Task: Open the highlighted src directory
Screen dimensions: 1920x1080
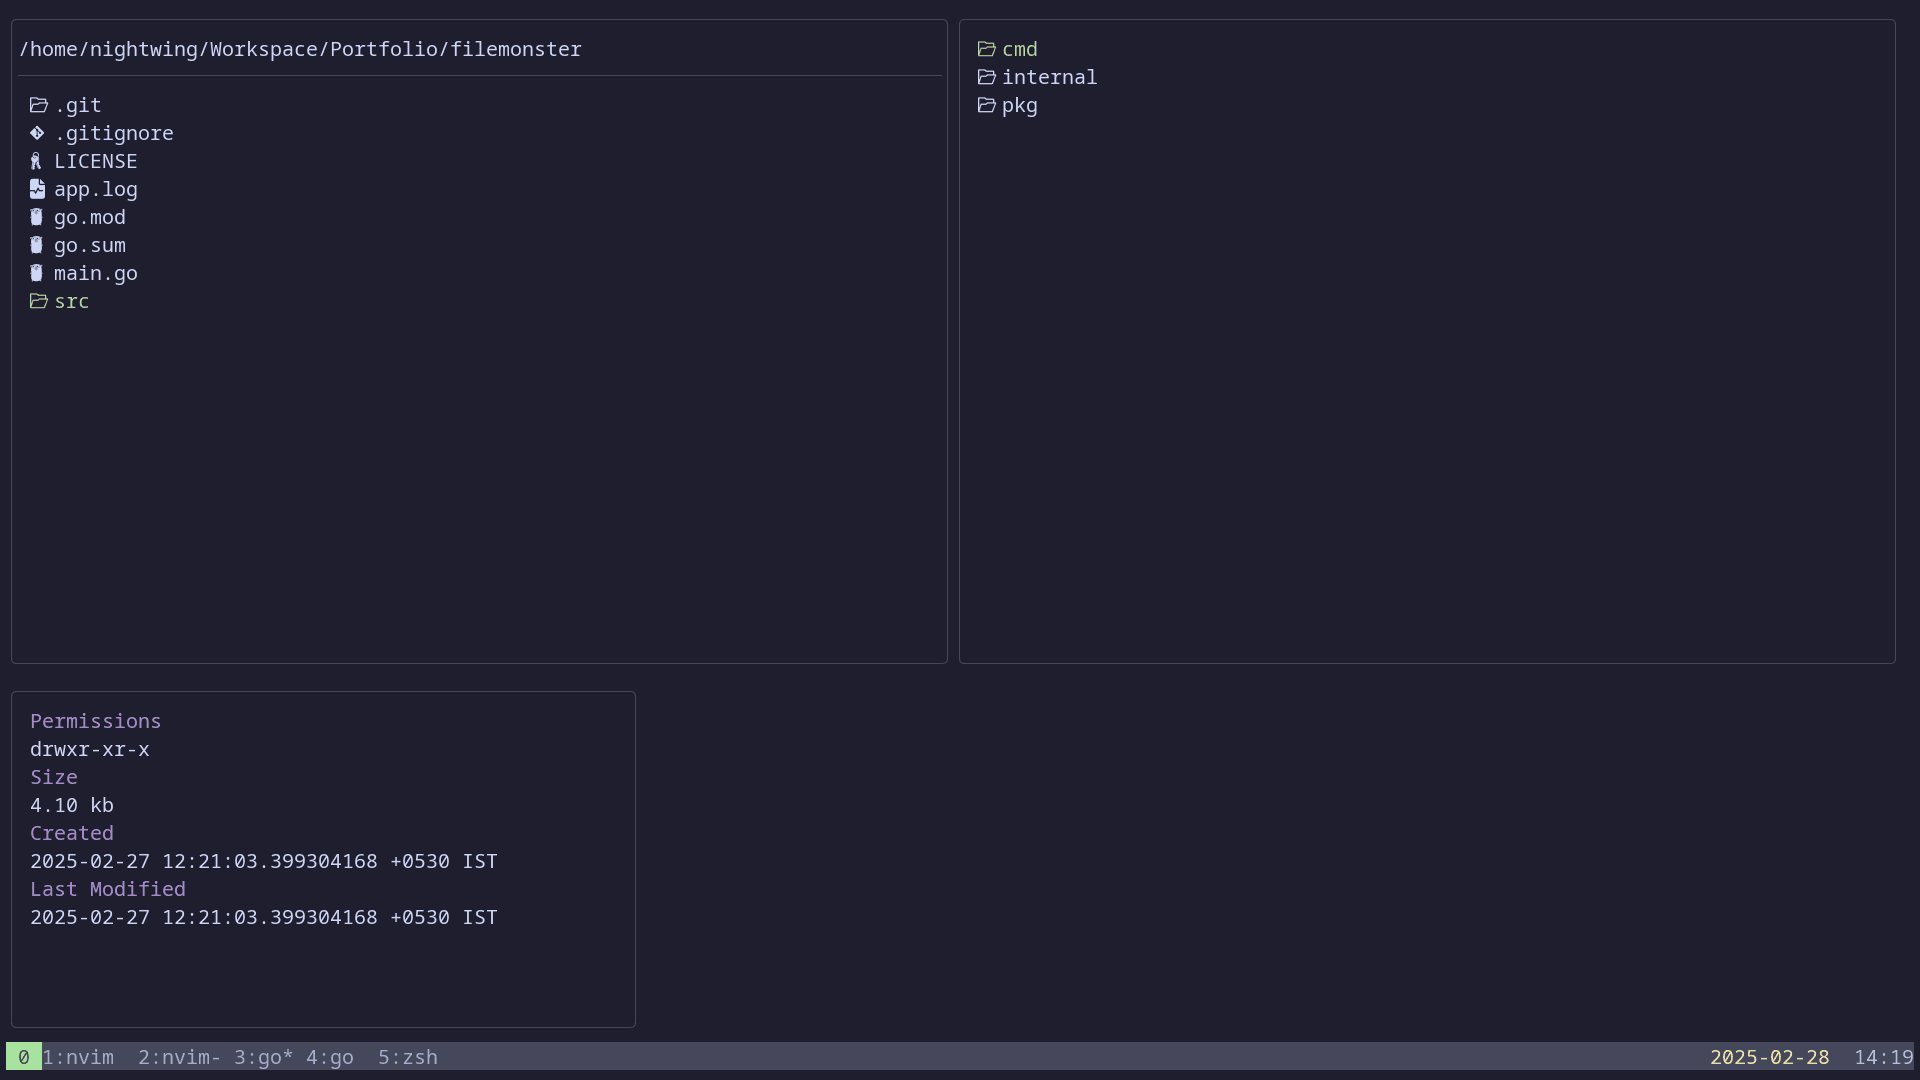Action: click(72, 301)
